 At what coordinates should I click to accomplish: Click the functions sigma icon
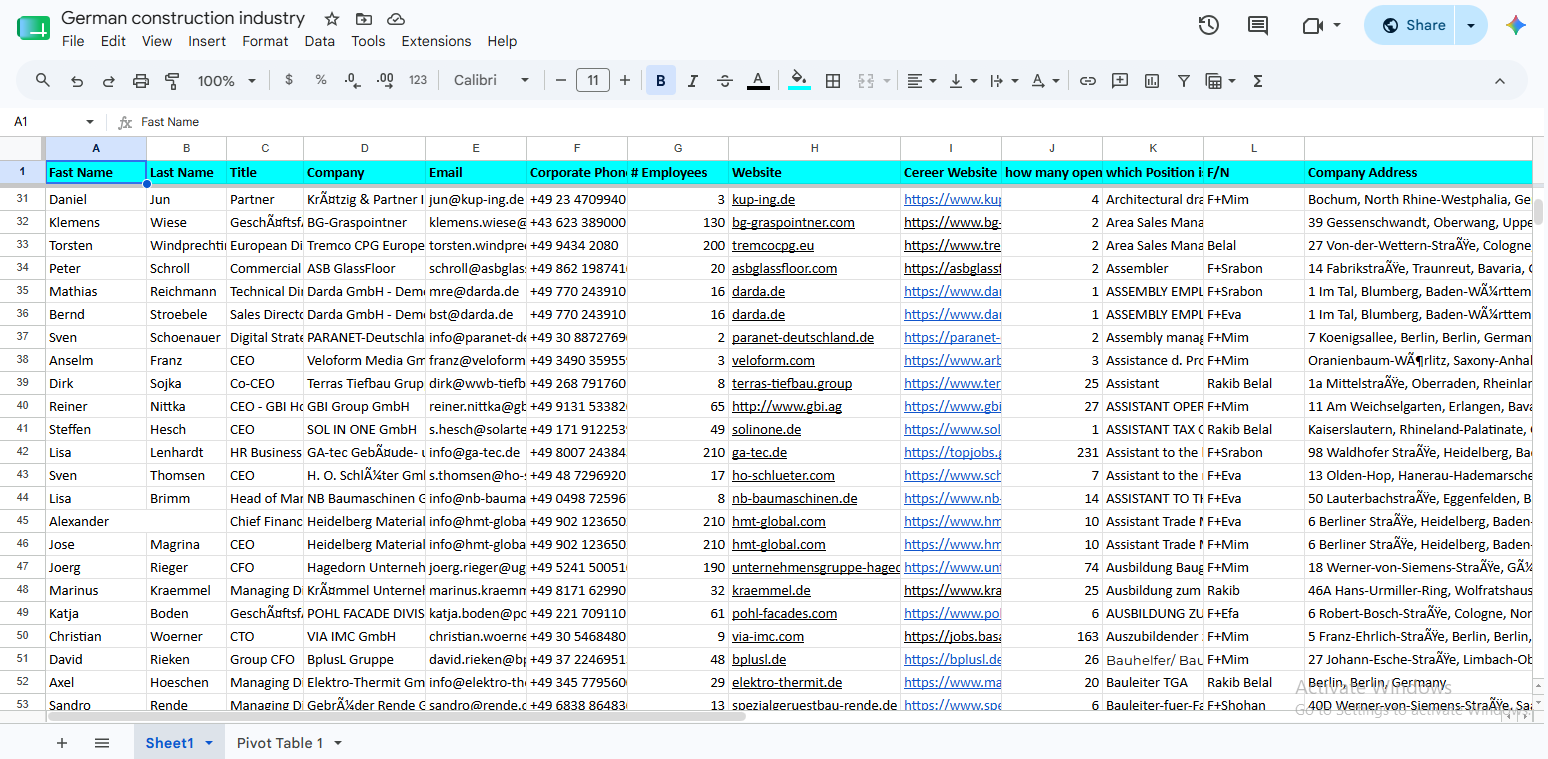[1258, 81]
